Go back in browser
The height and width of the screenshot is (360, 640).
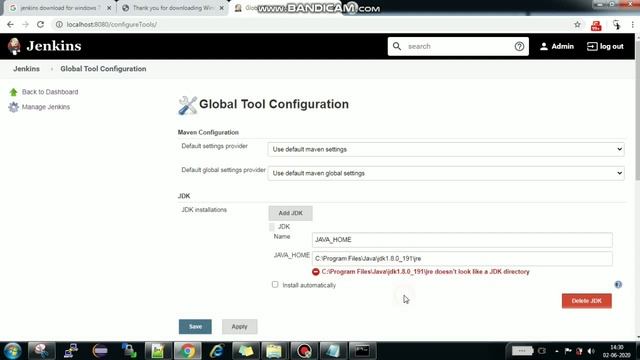[x=10, y=24]
